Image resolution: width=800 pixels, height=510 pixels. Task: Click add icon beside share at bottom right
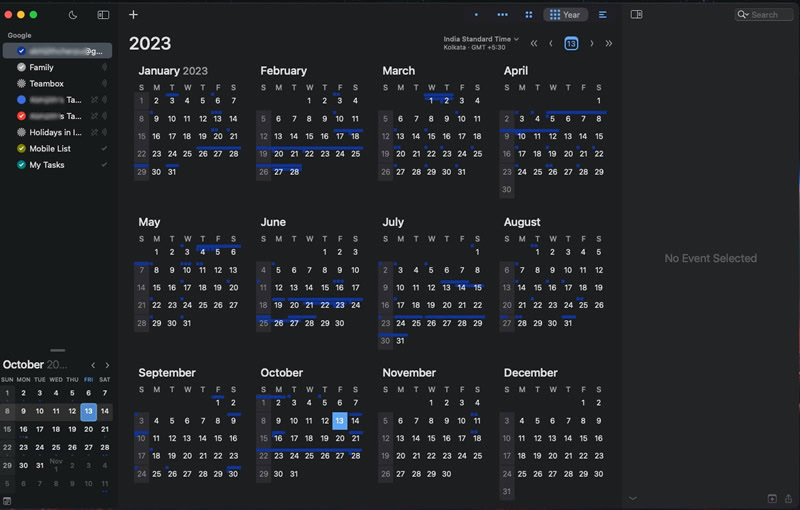[x=772, y=498]
